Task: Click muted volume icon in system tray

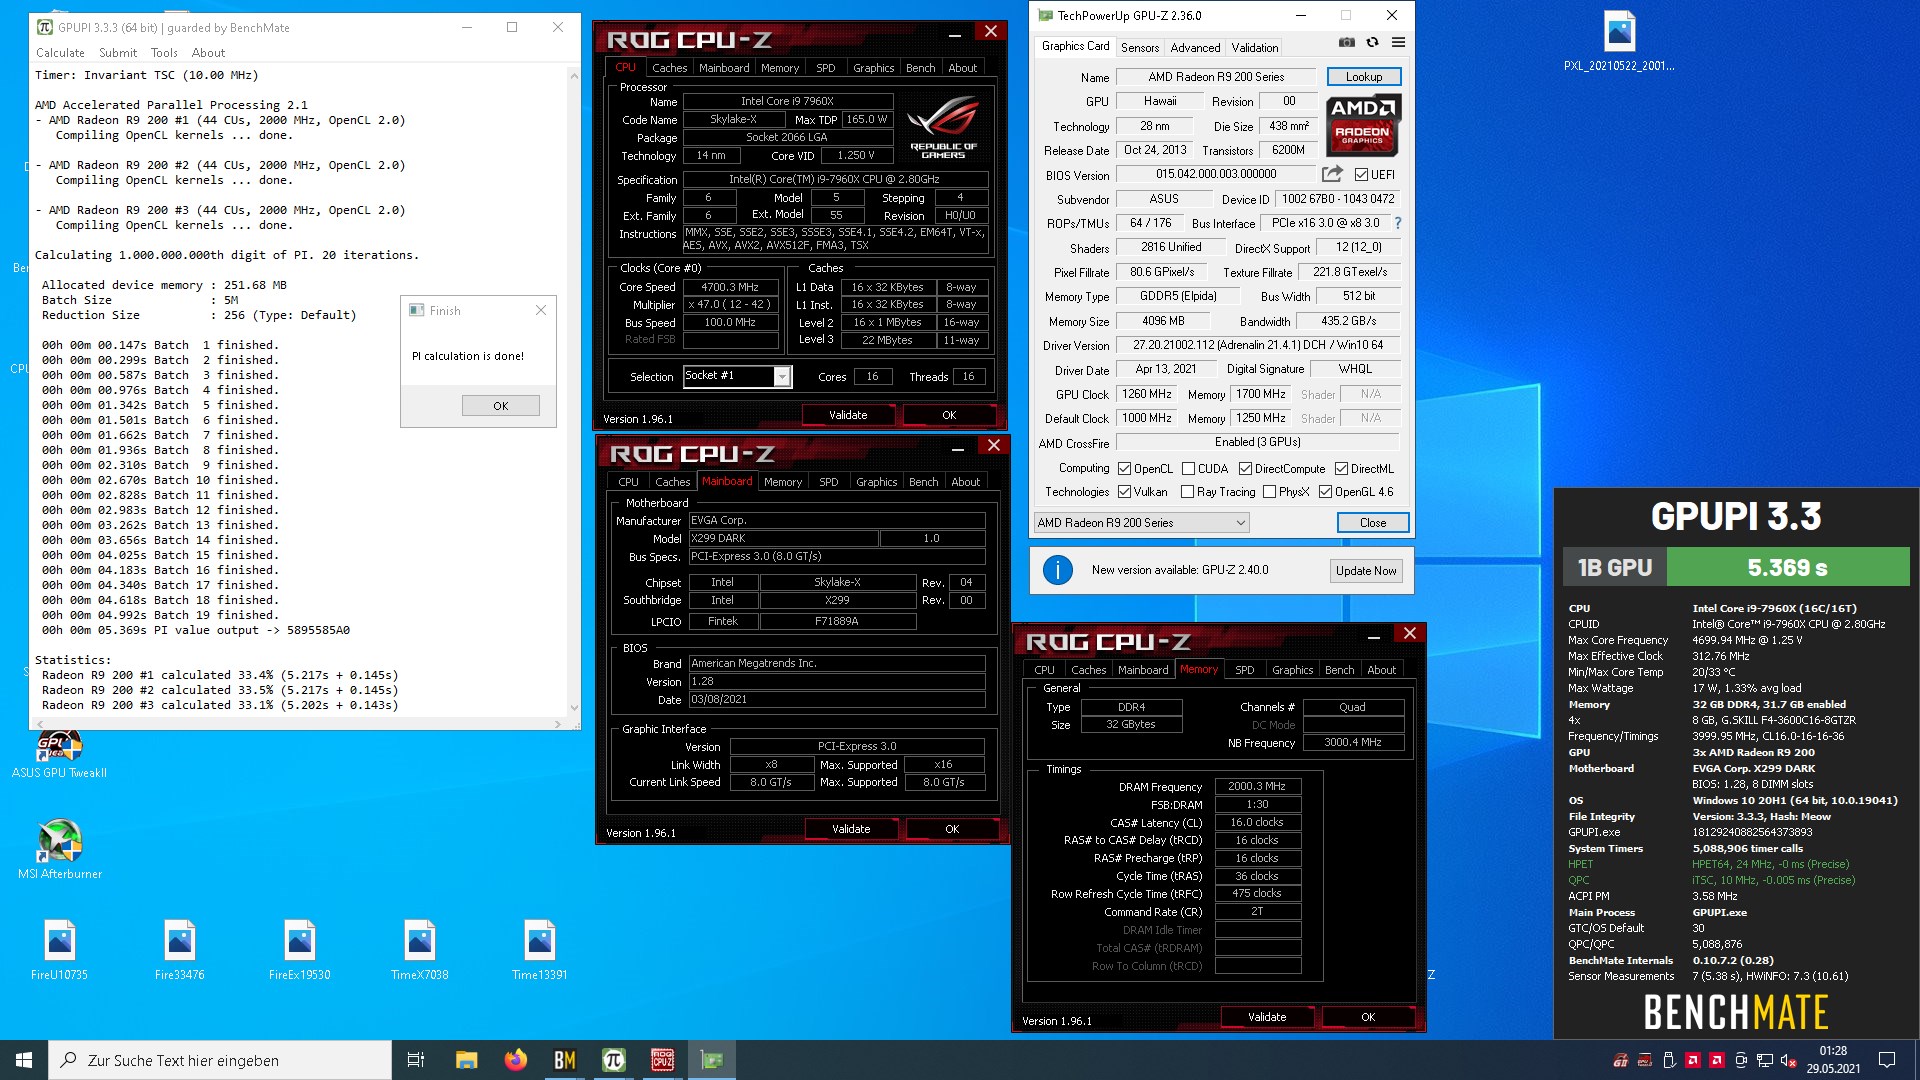Action: (1789, 1060)
